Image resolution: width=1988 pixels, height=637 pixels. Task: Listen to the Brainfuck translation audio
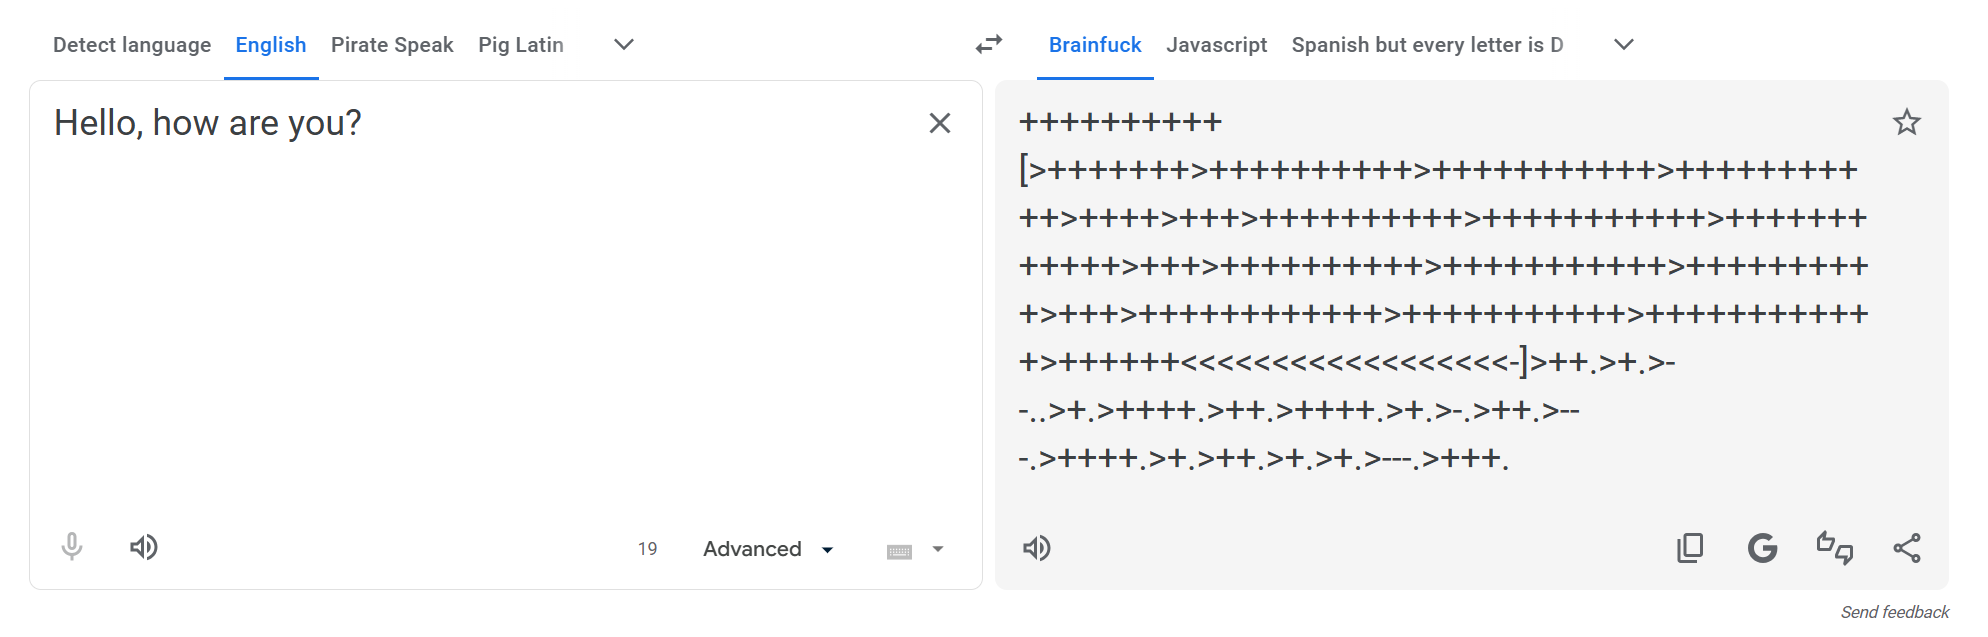coord(1037,547)
